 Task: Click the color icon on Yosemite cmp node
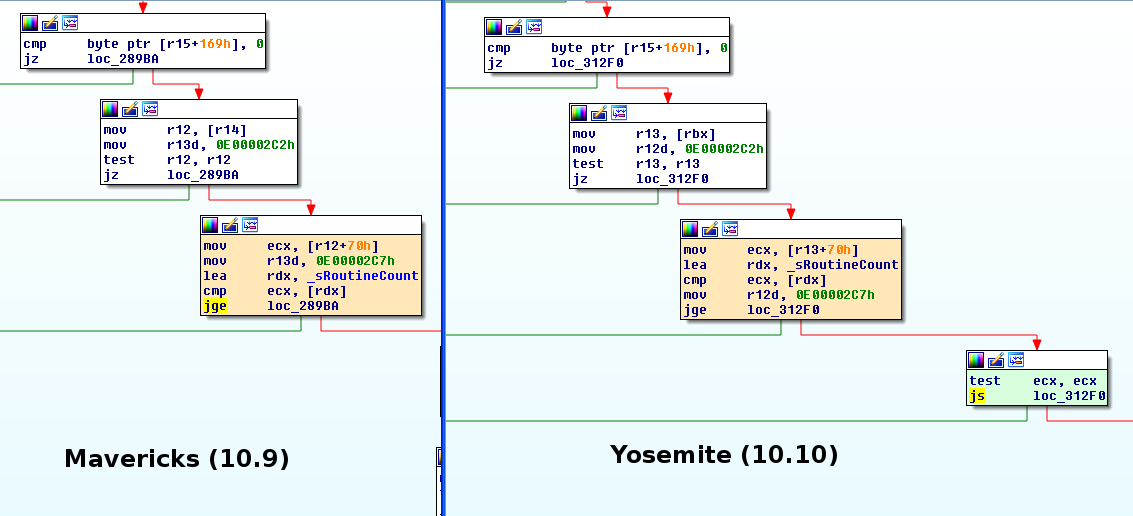tap(494, 27)
